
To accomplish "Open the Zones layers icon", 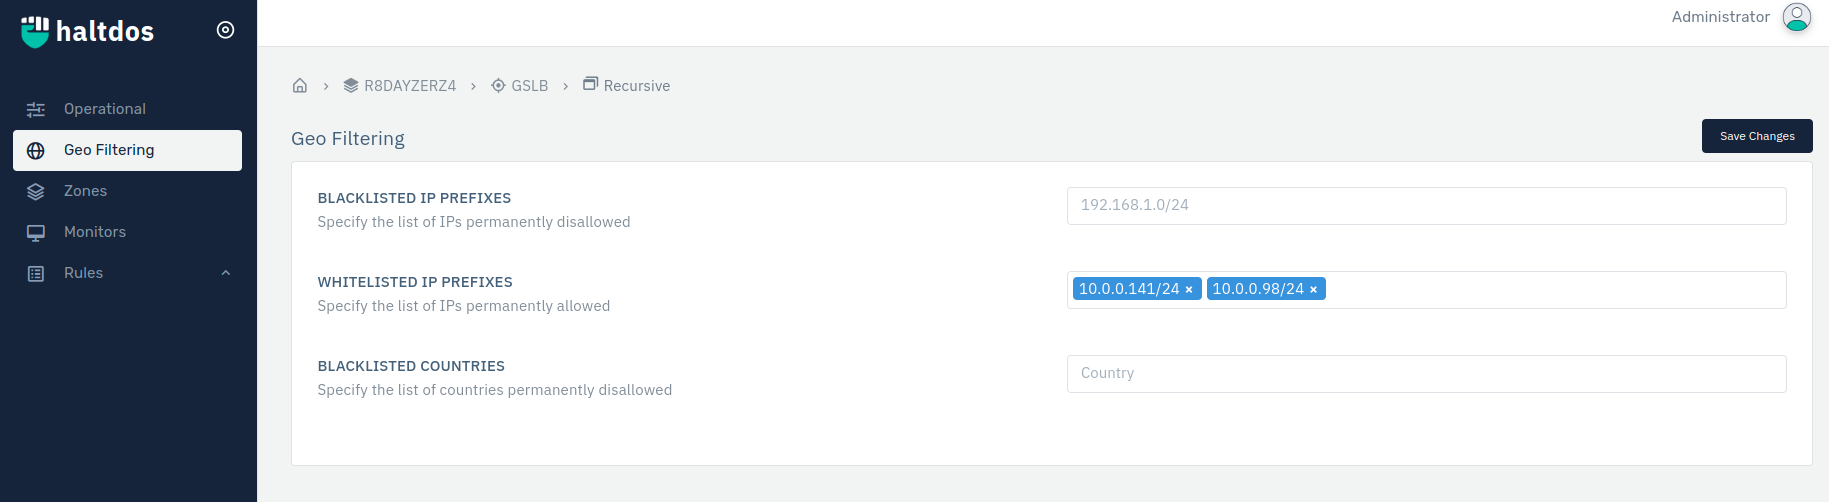I will click(x=36, y=191).
